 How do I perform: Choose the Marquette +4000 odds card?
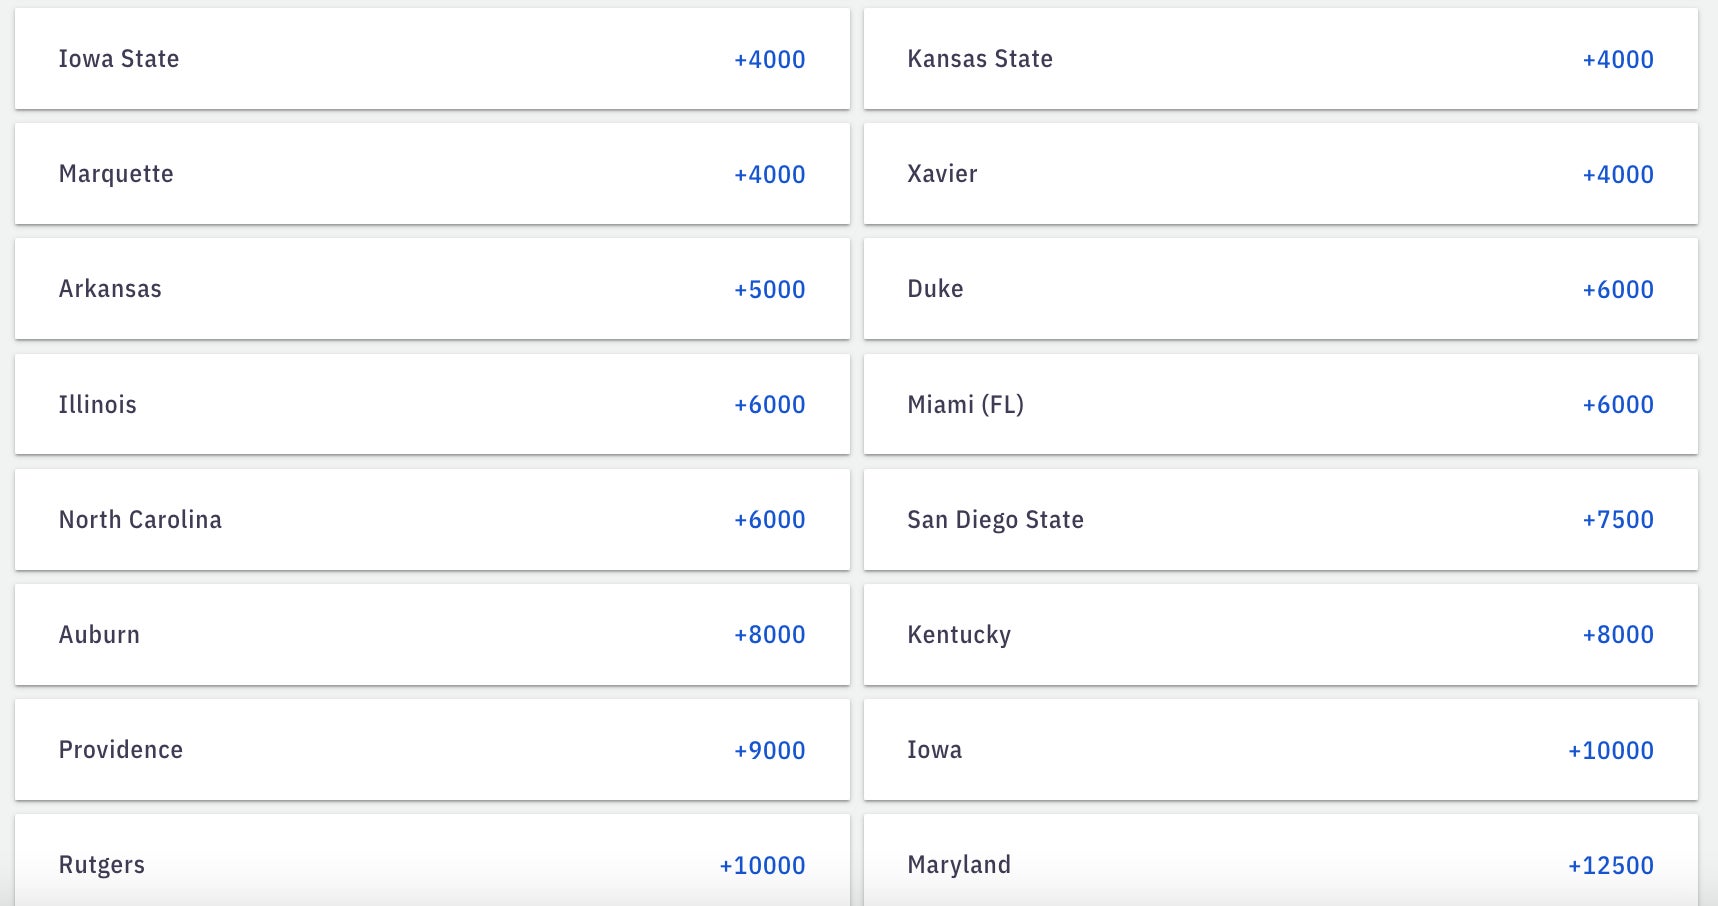432,174
